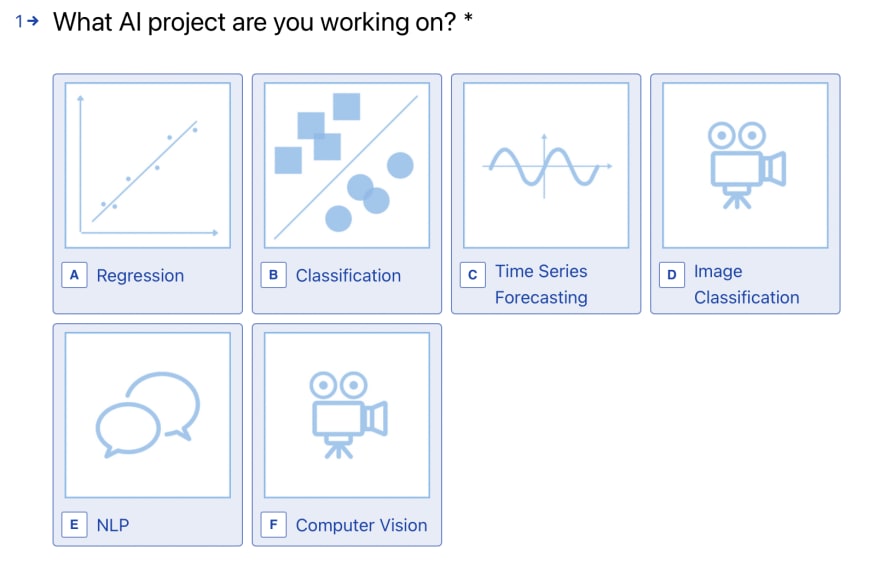Pick the sine wave Time Series image
This screenshot has width=880, height=563.
tap(546, 166)
